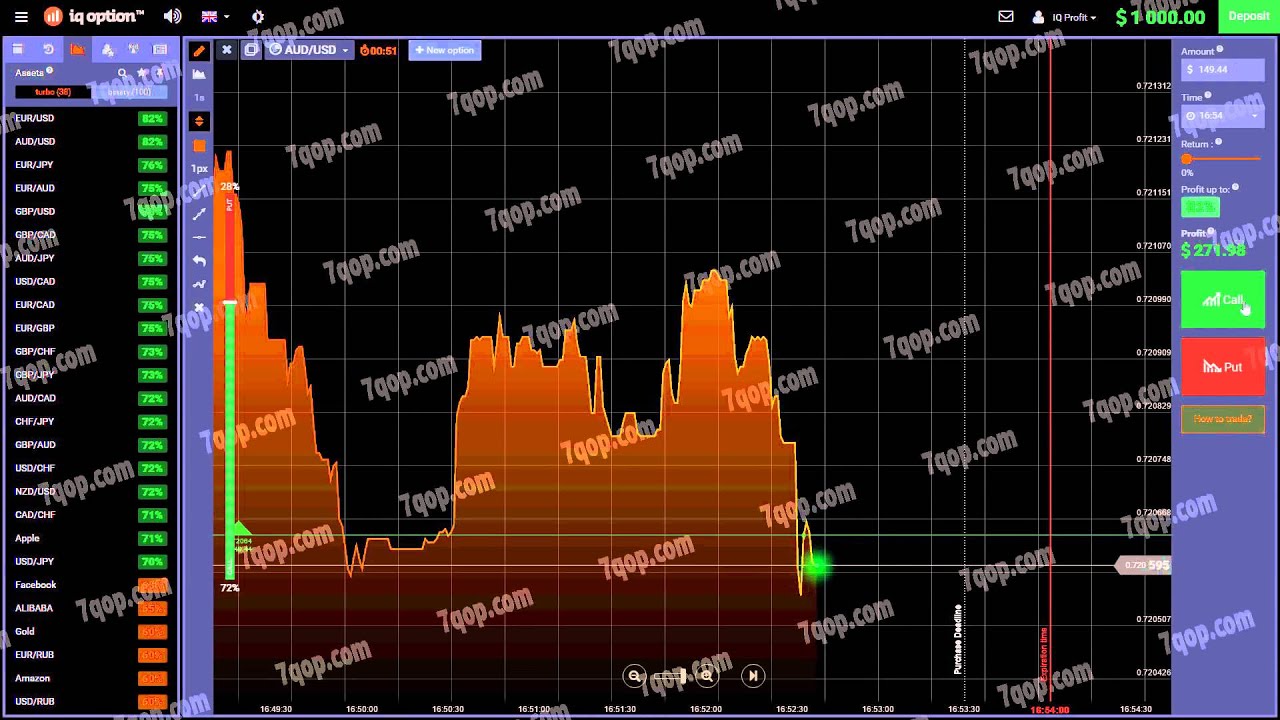Viewport: 1280px width, 720px height.
Task: Click the green Call button
Action: (1222, 300)
